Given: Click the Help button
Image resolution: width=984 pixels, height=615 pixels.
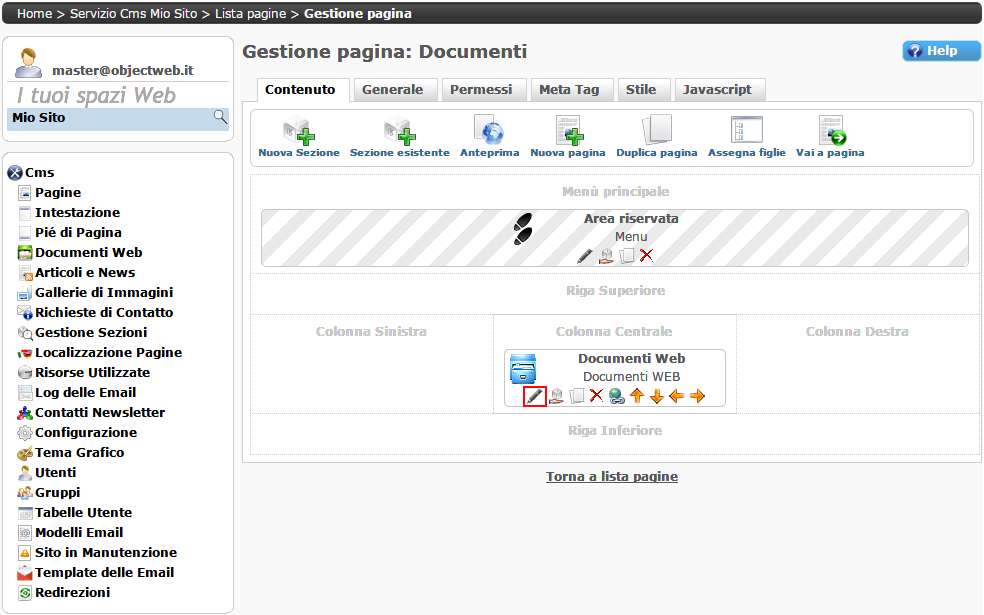Looking at the screenshot, I should pos(941,51).
